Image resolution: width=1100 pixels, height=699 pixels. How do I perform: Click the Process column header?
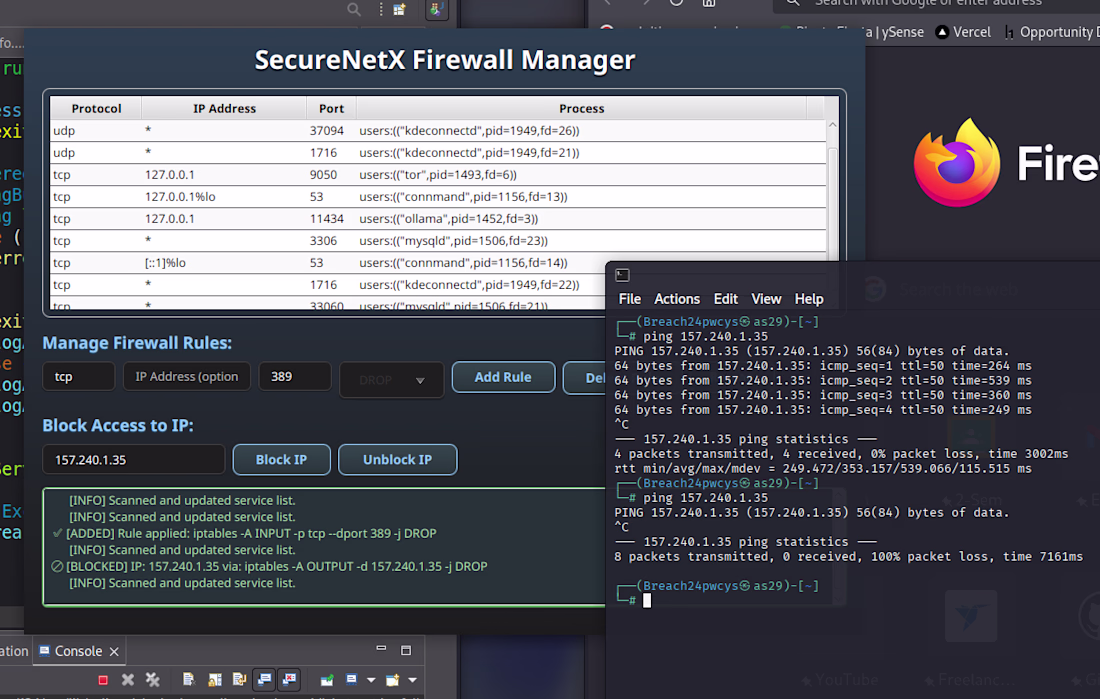[x=581, y=109]
